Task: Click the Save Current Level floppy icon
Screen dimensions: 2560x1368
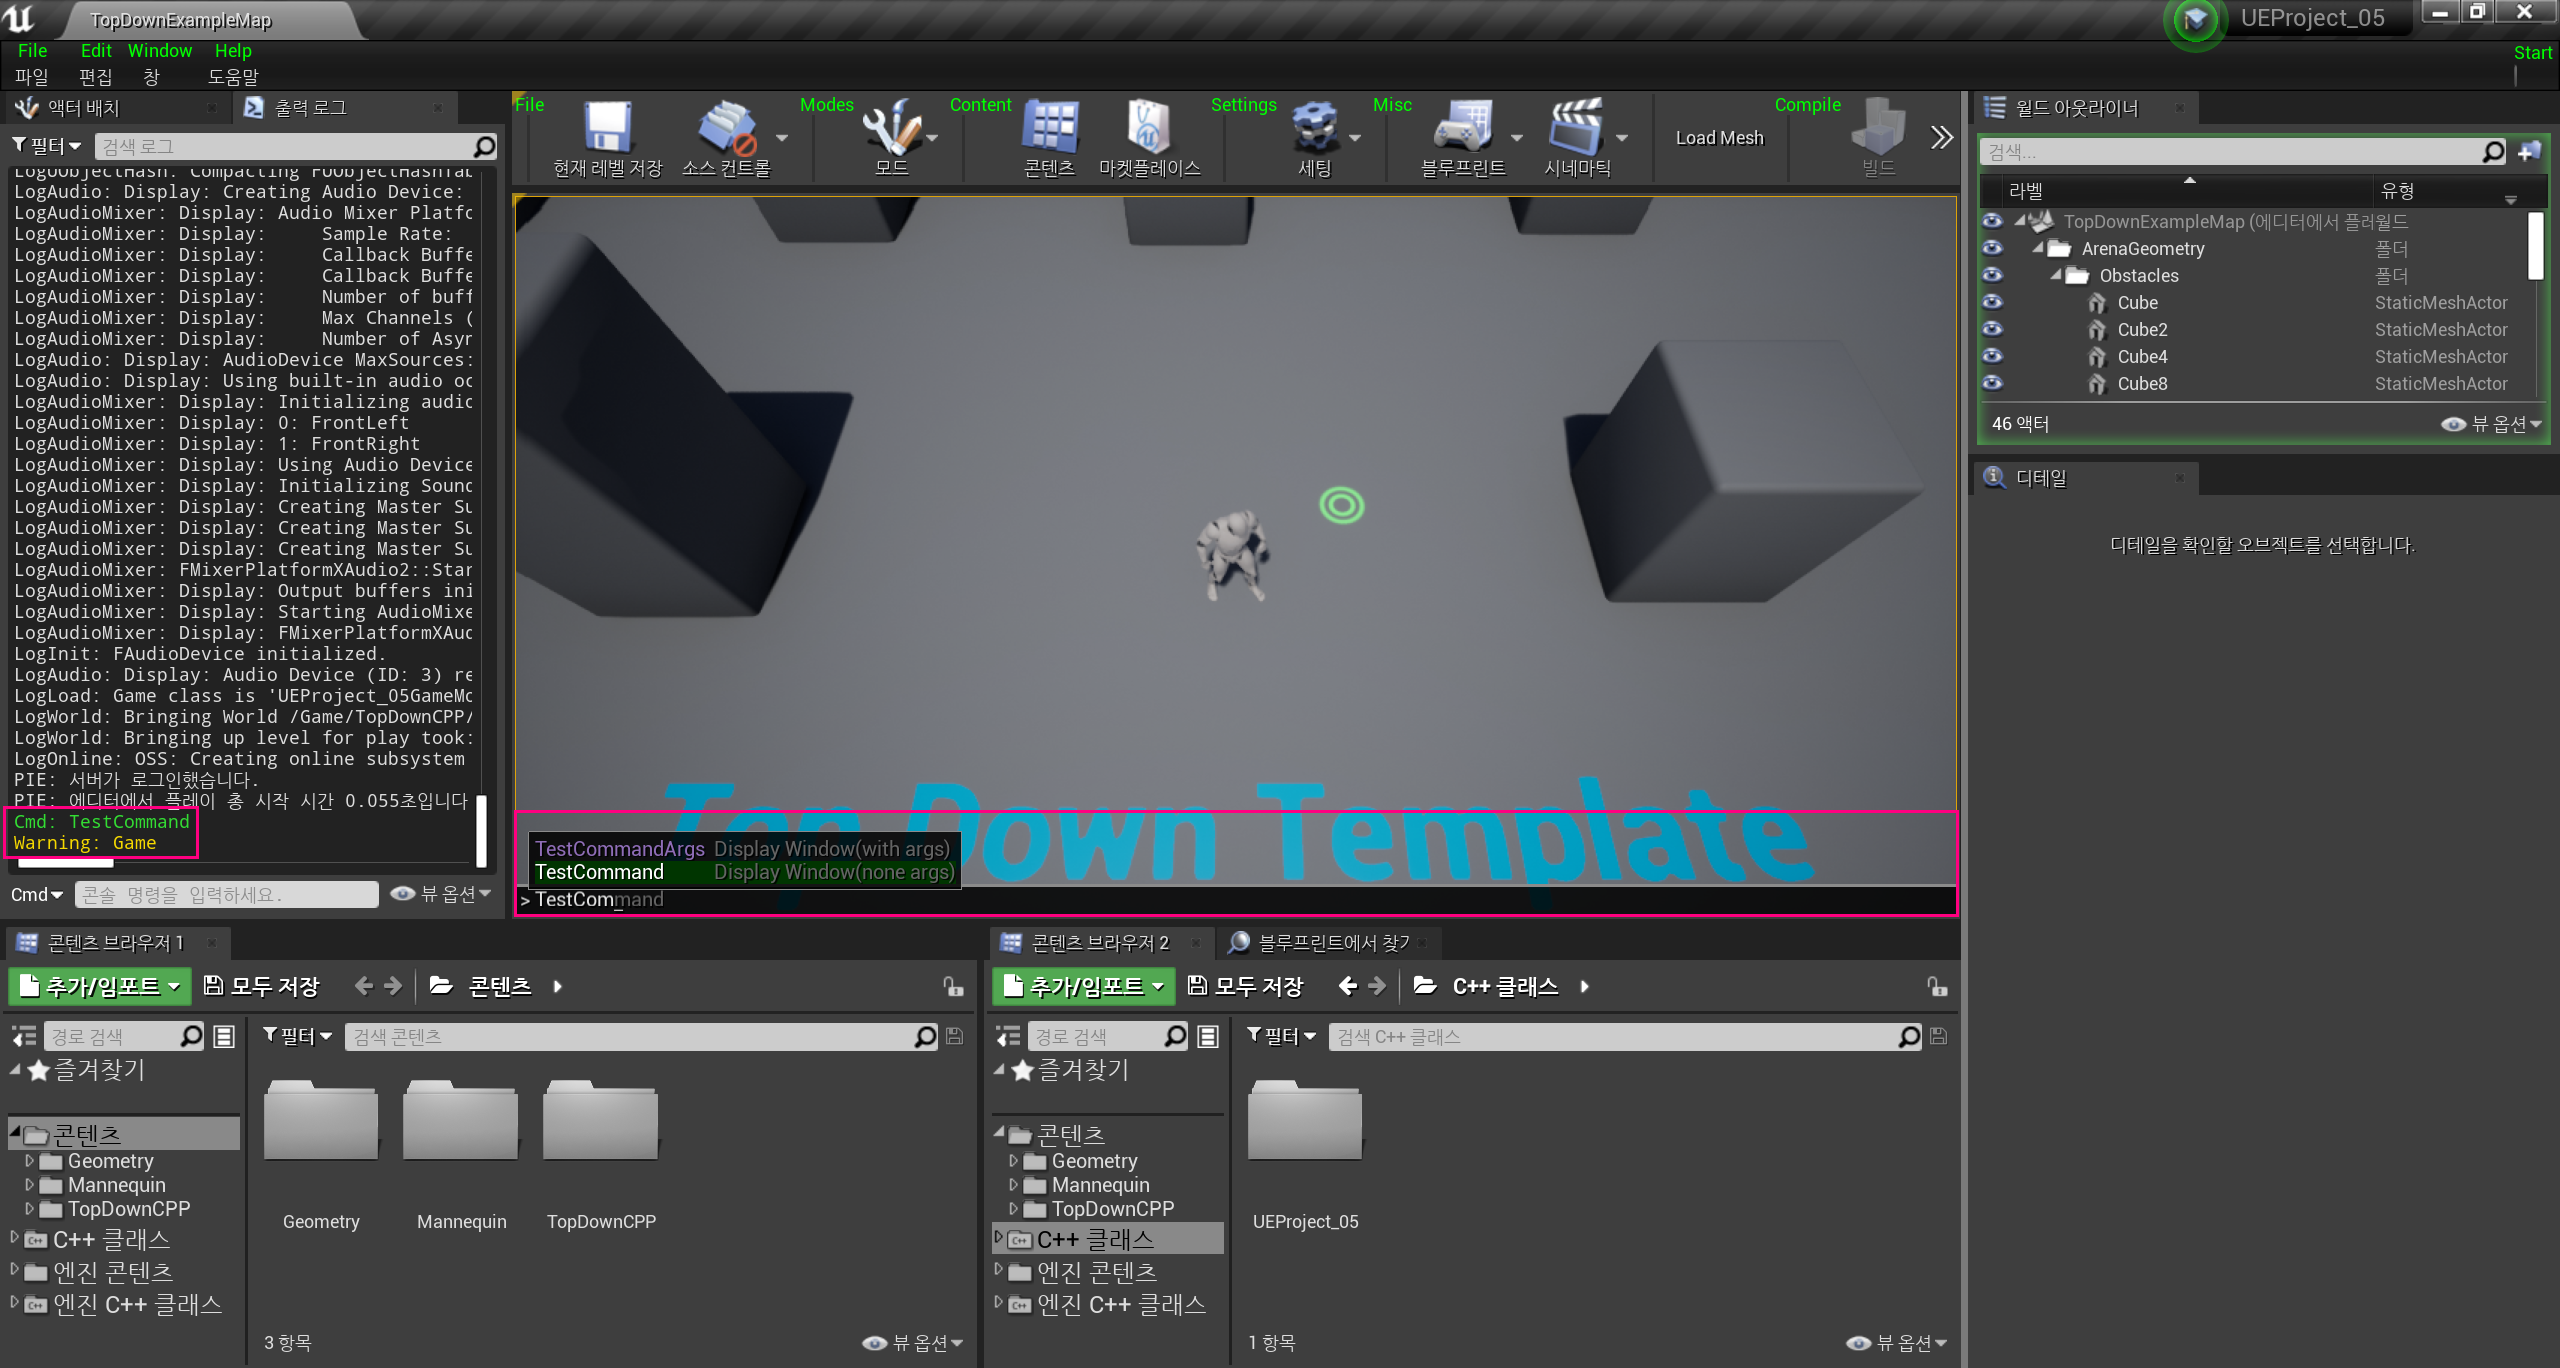Action: [x=607, y=128]
